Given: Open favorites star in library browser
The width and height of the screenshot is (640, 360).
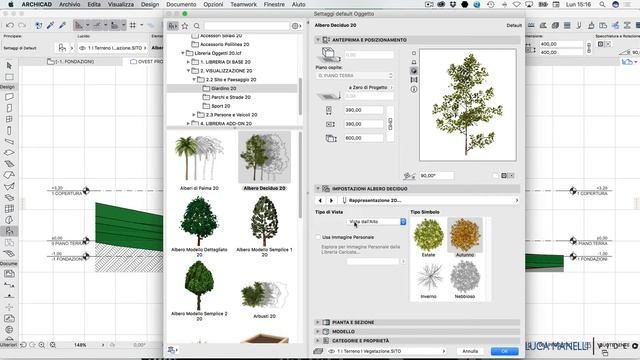Looking at the screenshot, I should click(x=185, y=26).
